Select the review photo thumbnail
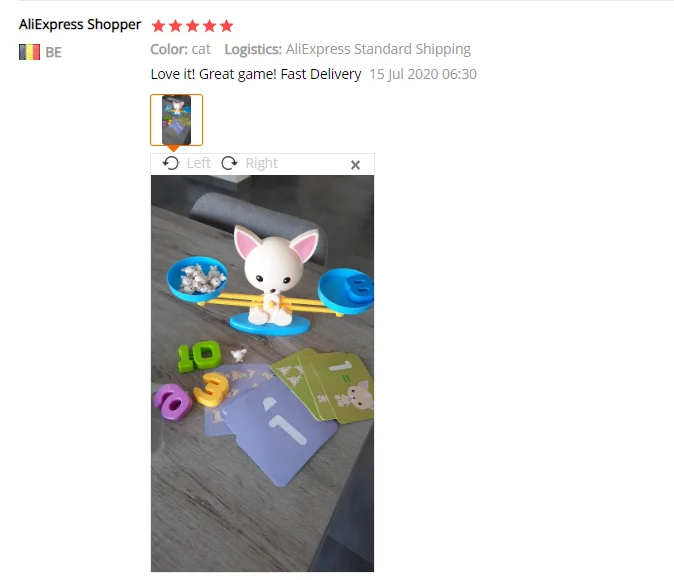674x580 pixels. tap(176, 120)
